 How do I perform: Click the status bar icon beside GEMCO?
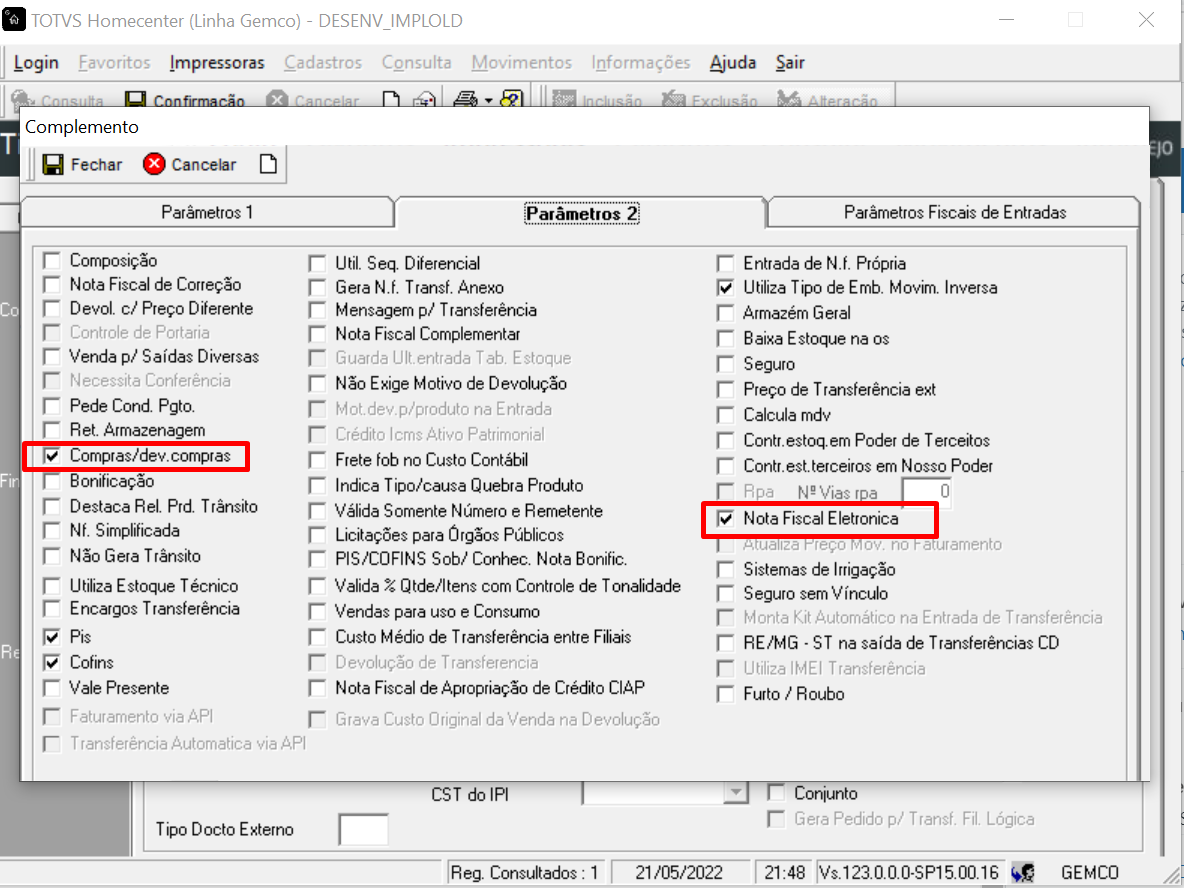[x=1022, y=872]
